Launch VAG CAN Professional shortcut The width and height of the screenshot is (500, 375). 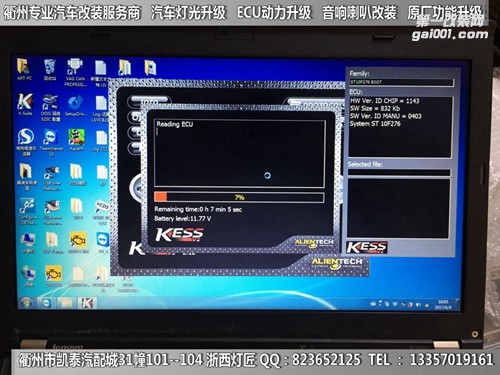pyautogui.click(x=75, y=72)
